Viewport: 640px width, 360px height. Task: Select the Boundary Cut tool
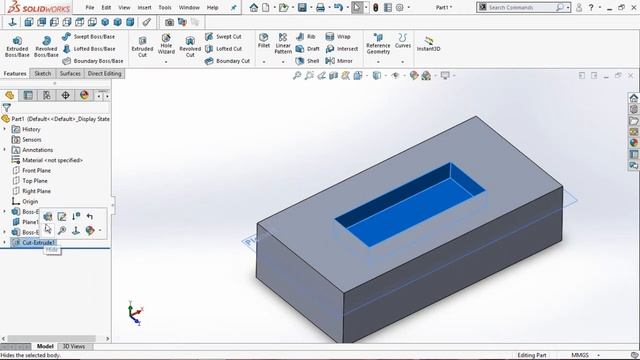point(227,61)
